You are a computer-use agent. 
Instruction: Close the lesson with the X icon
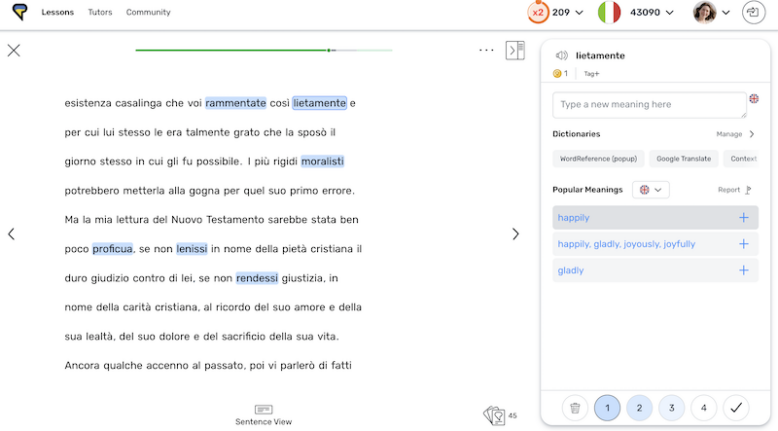14,50
